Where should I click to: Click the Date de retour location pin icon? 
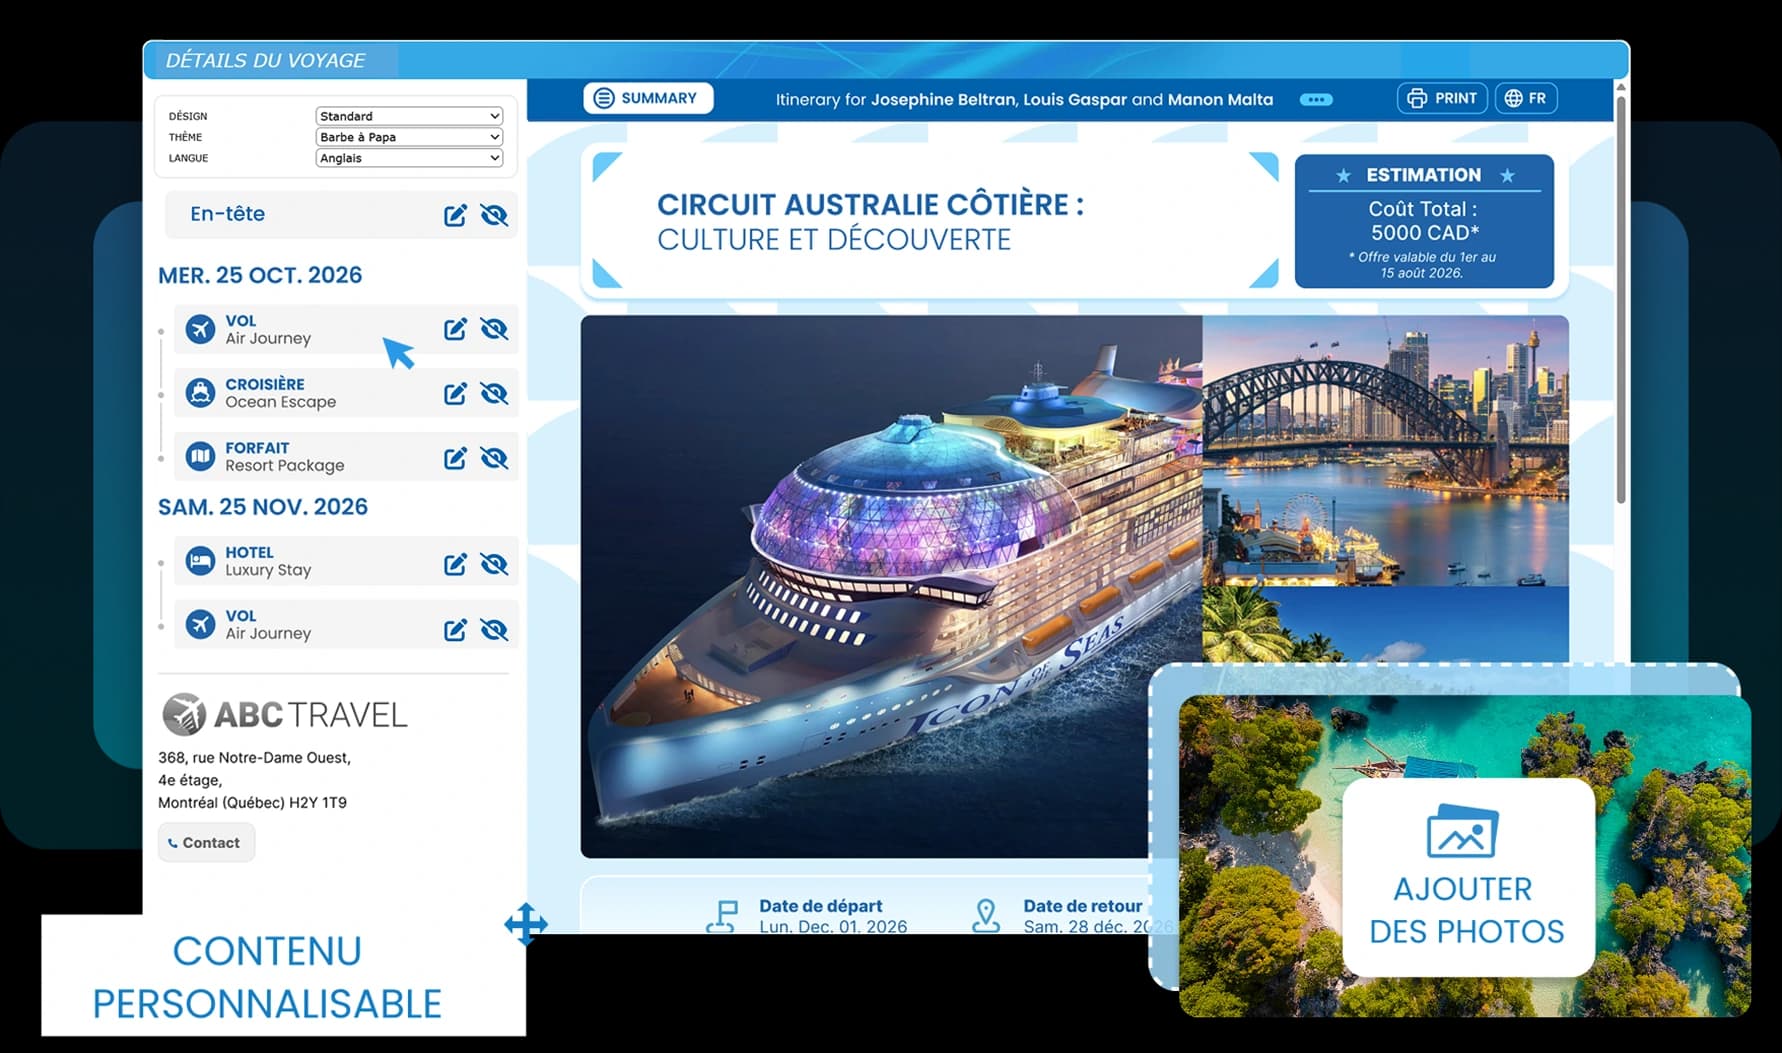point(986,915)
